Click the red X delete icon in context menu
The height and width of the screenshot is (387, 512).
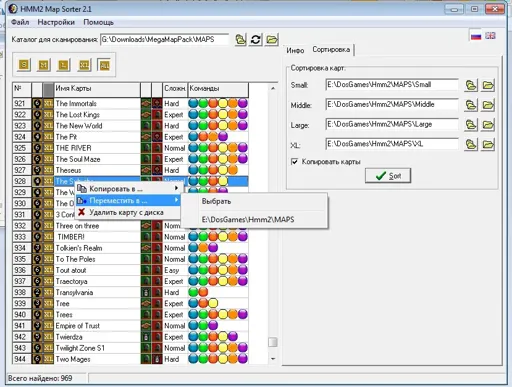(82, 212)
